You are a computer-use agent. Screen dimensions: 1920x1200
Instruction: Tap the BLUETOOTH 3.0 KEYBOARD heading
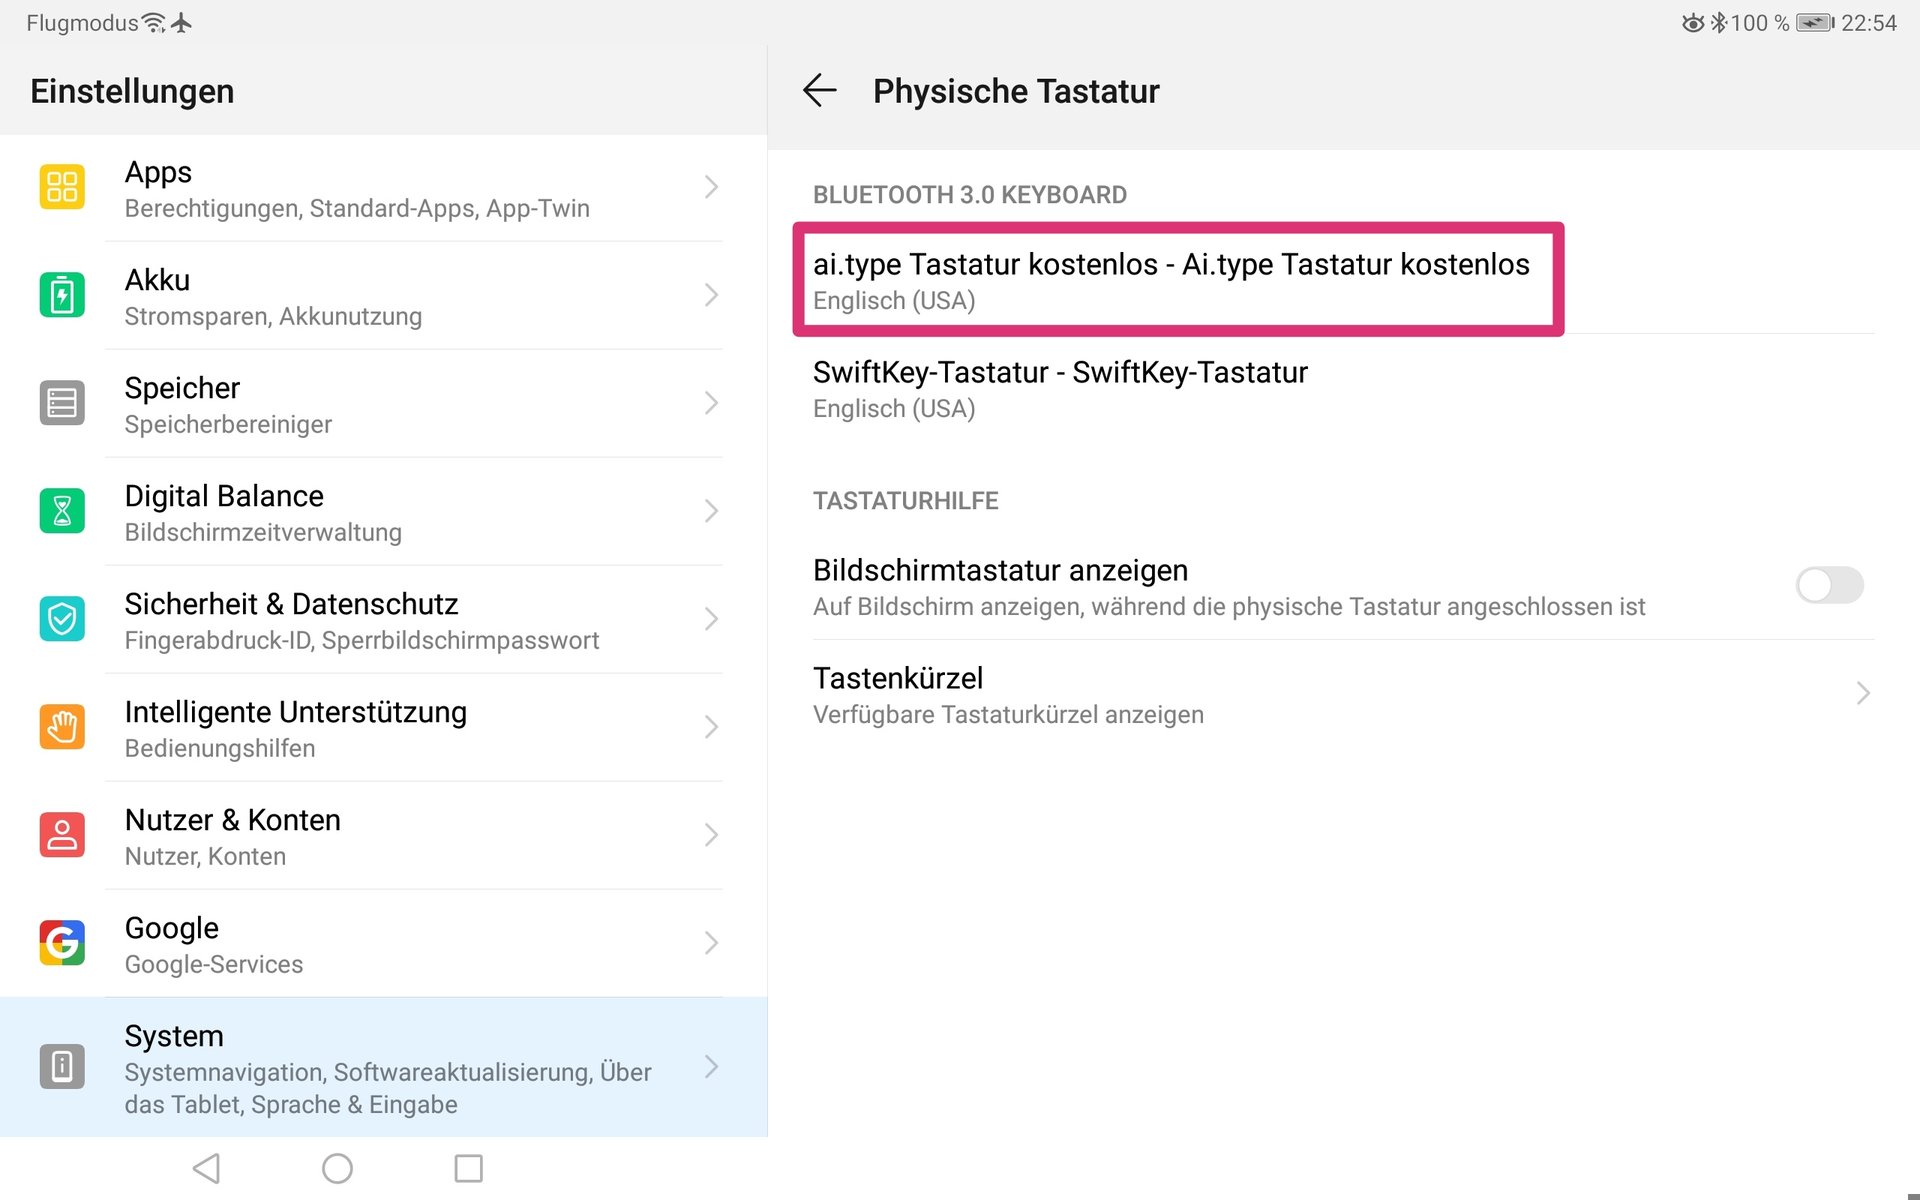click(970, 195)
